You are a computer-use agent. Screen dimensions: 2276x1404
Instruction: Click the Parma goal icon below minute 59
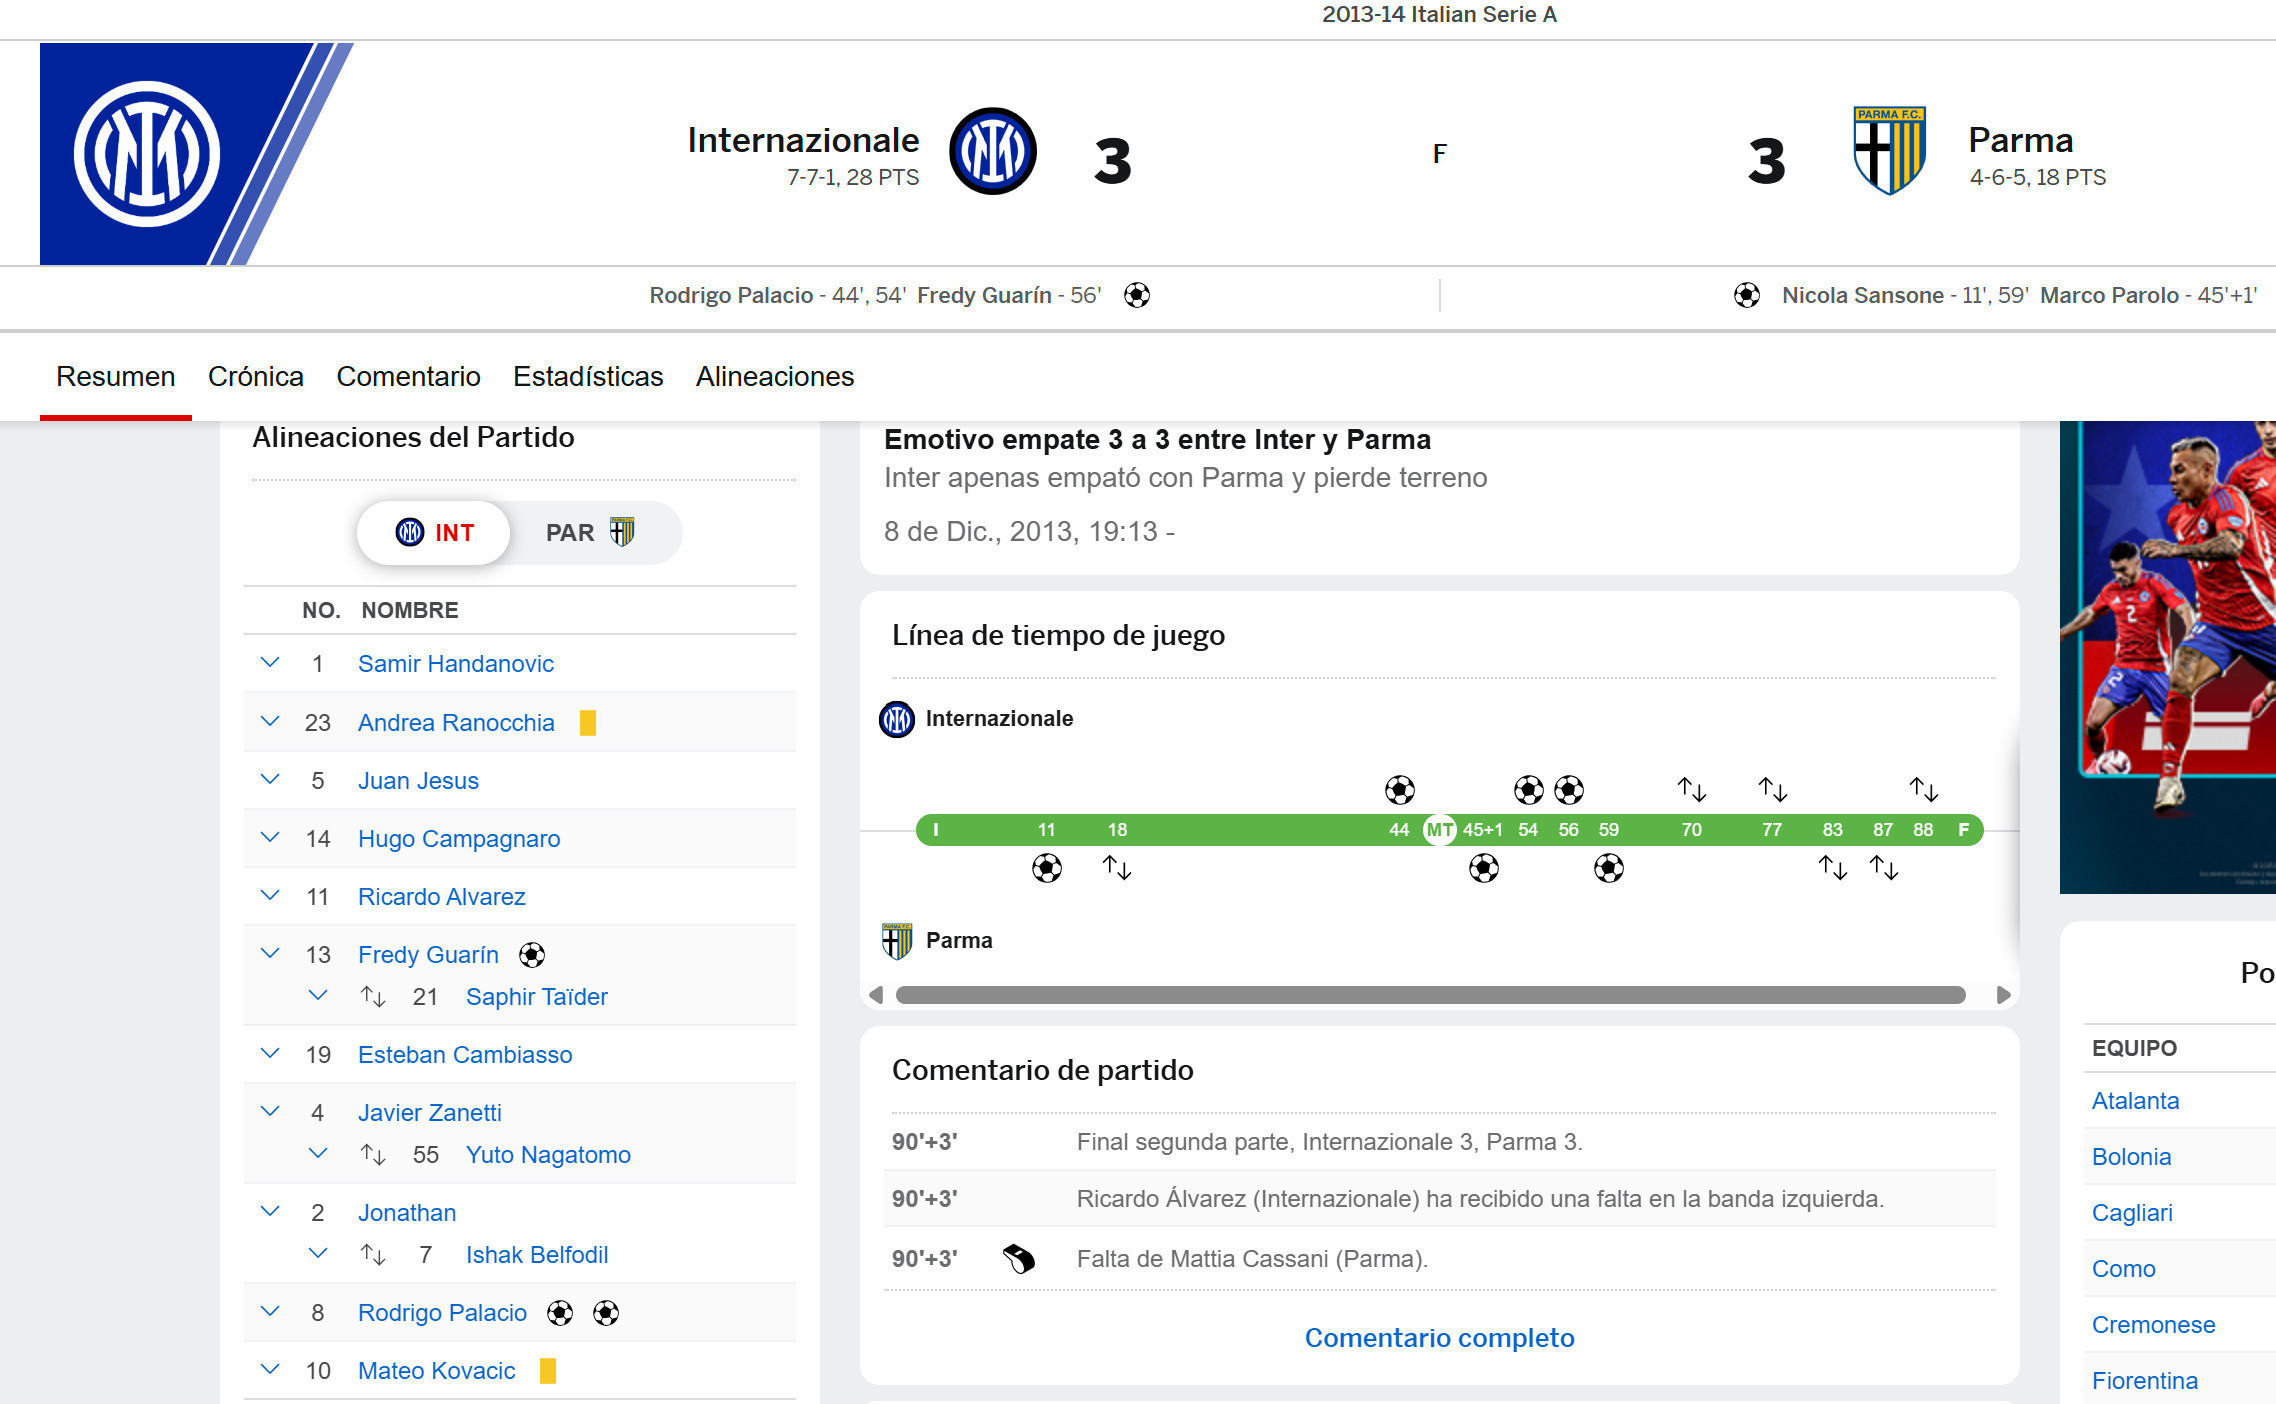(x=1609, y=868)
